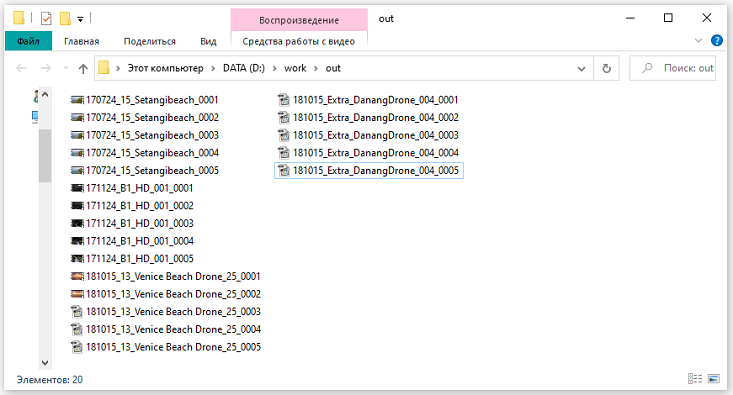Click the navigation pane scroll up arrow

pos(45,94)
